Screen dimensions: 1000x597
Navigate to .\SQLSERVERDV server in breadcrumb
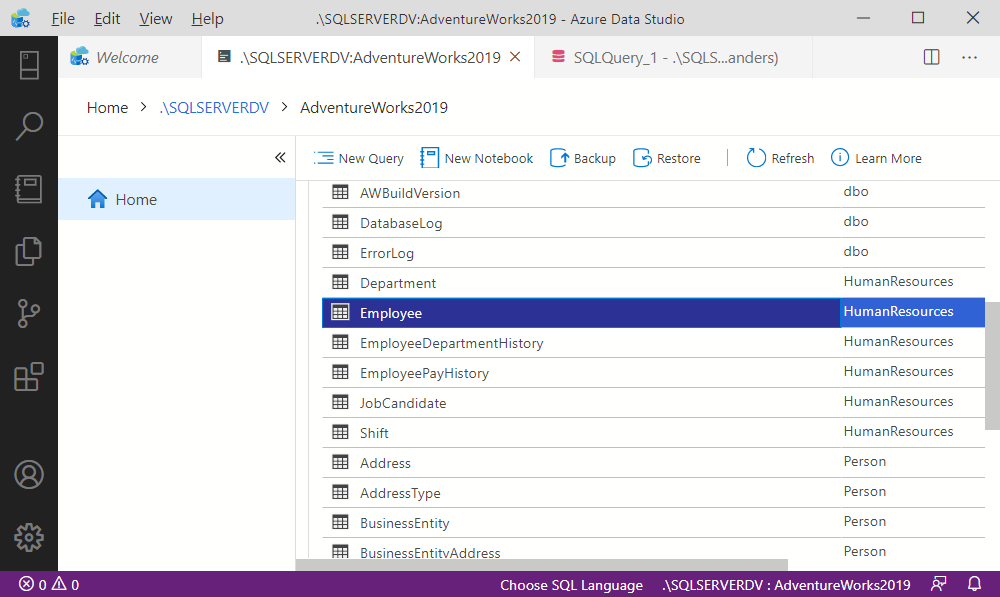pyautogui.click(x=214, y=108)
